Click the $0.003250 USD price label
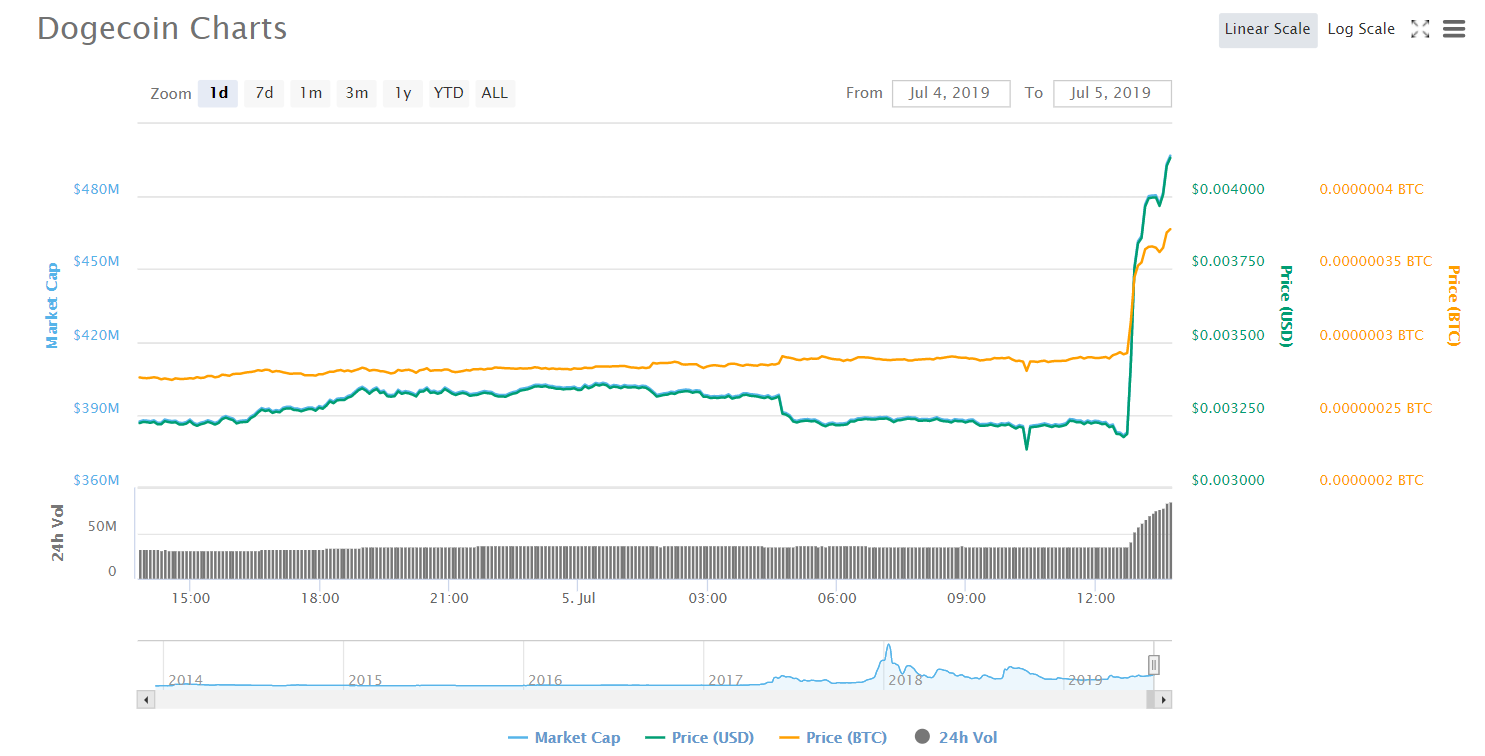 (1228, 408)
